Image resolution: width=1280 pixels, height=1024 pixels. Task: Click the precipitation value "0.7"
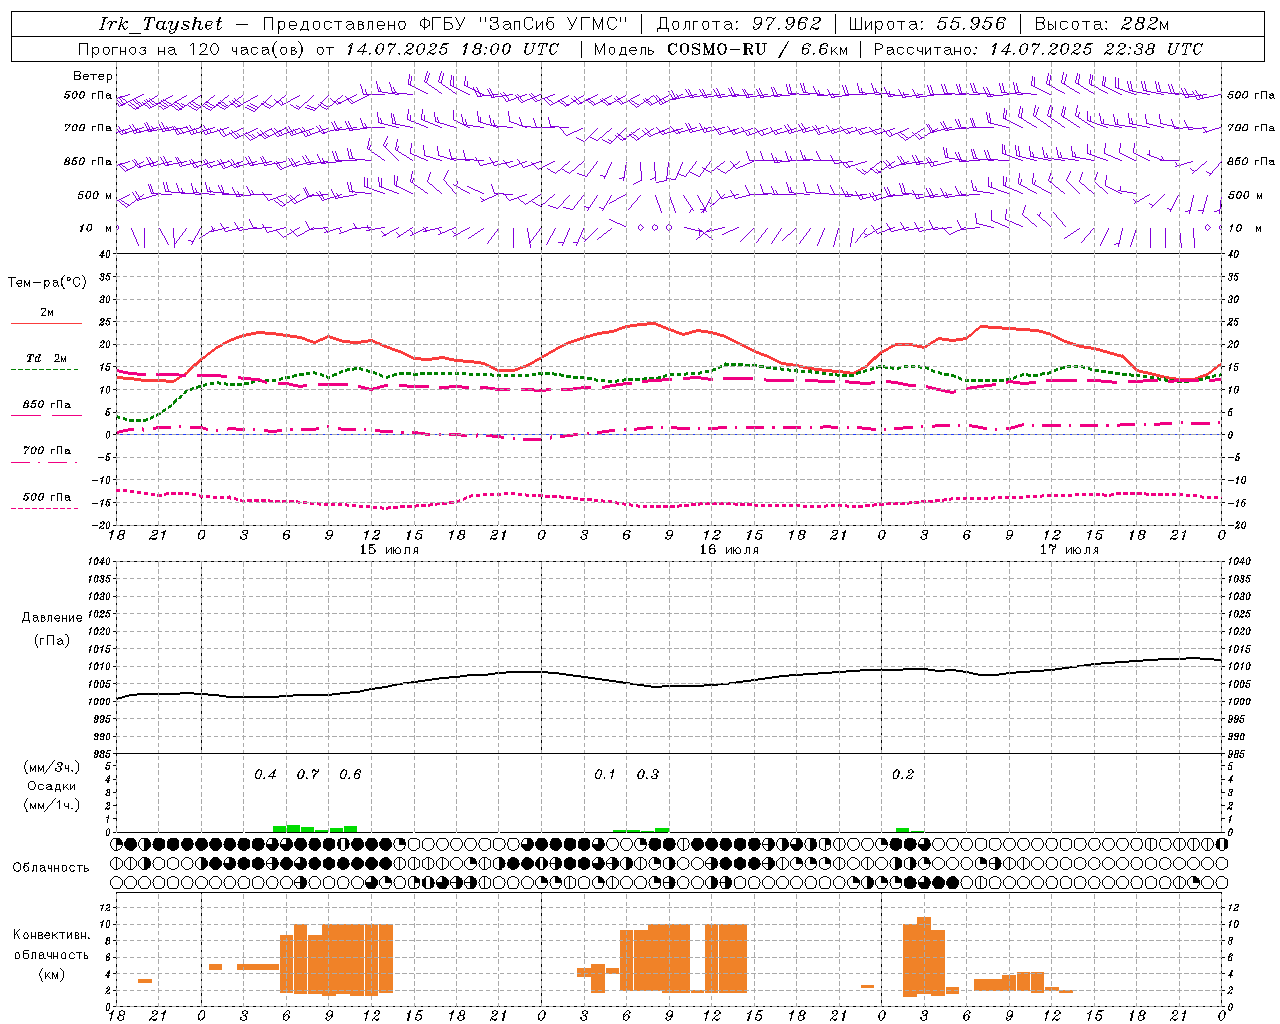(x=307, y=774)
